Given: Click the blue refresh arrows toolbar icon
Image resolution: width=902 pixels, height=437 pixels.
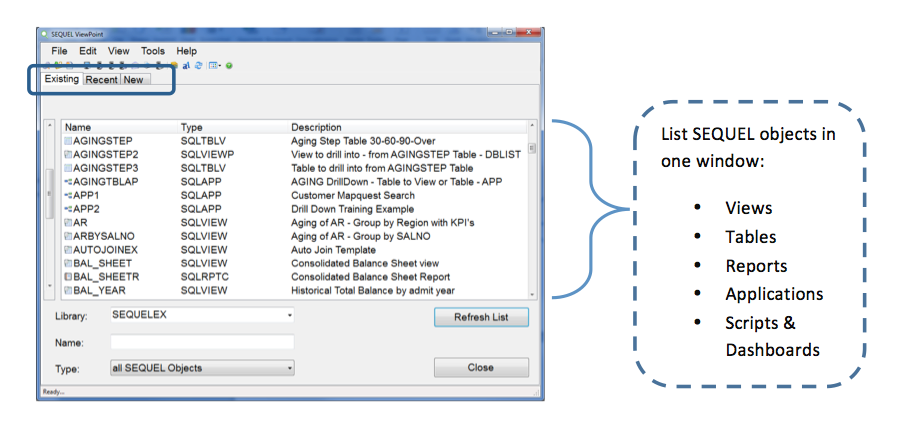Looking at the screenshot, I should click(198, 66).
